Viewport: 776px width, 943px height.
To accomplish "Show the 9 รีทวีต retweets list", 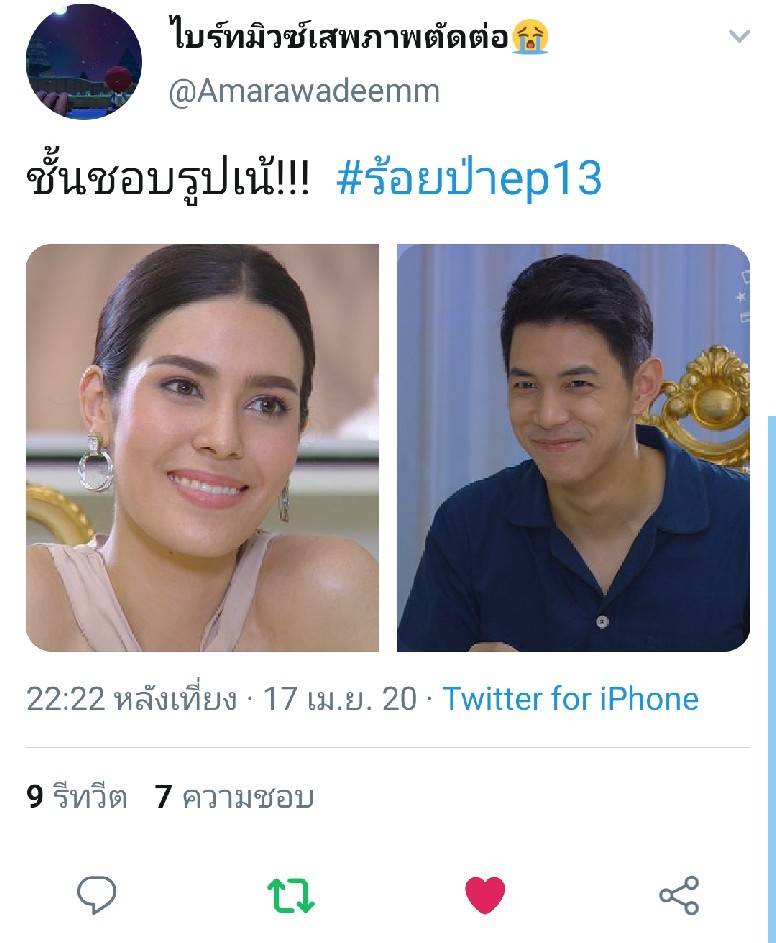I will coord(76,797).
